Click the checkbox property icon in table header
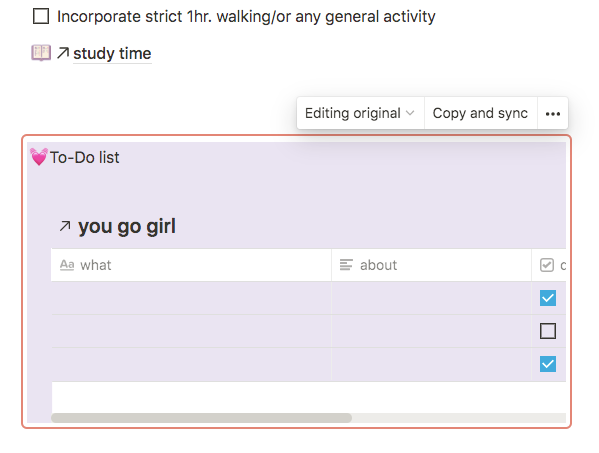599x453 pixels. 547,265
